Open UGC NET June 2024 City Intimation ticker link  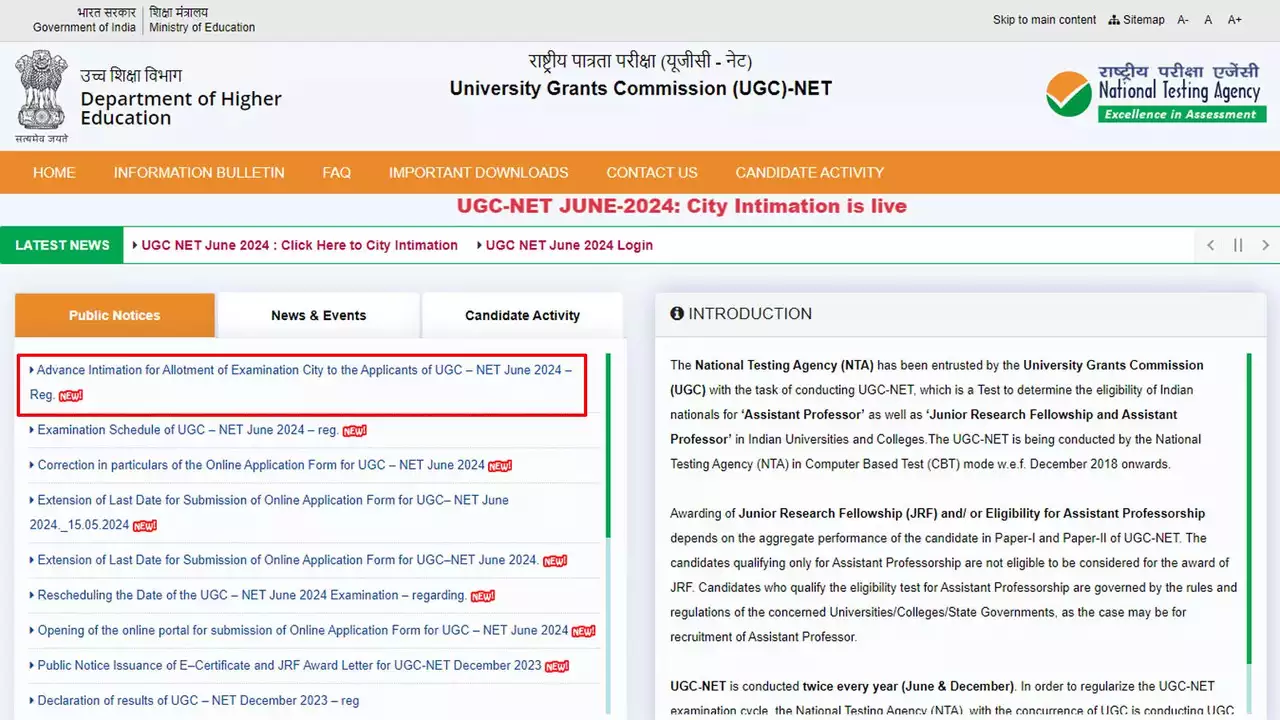coord(299,245)
